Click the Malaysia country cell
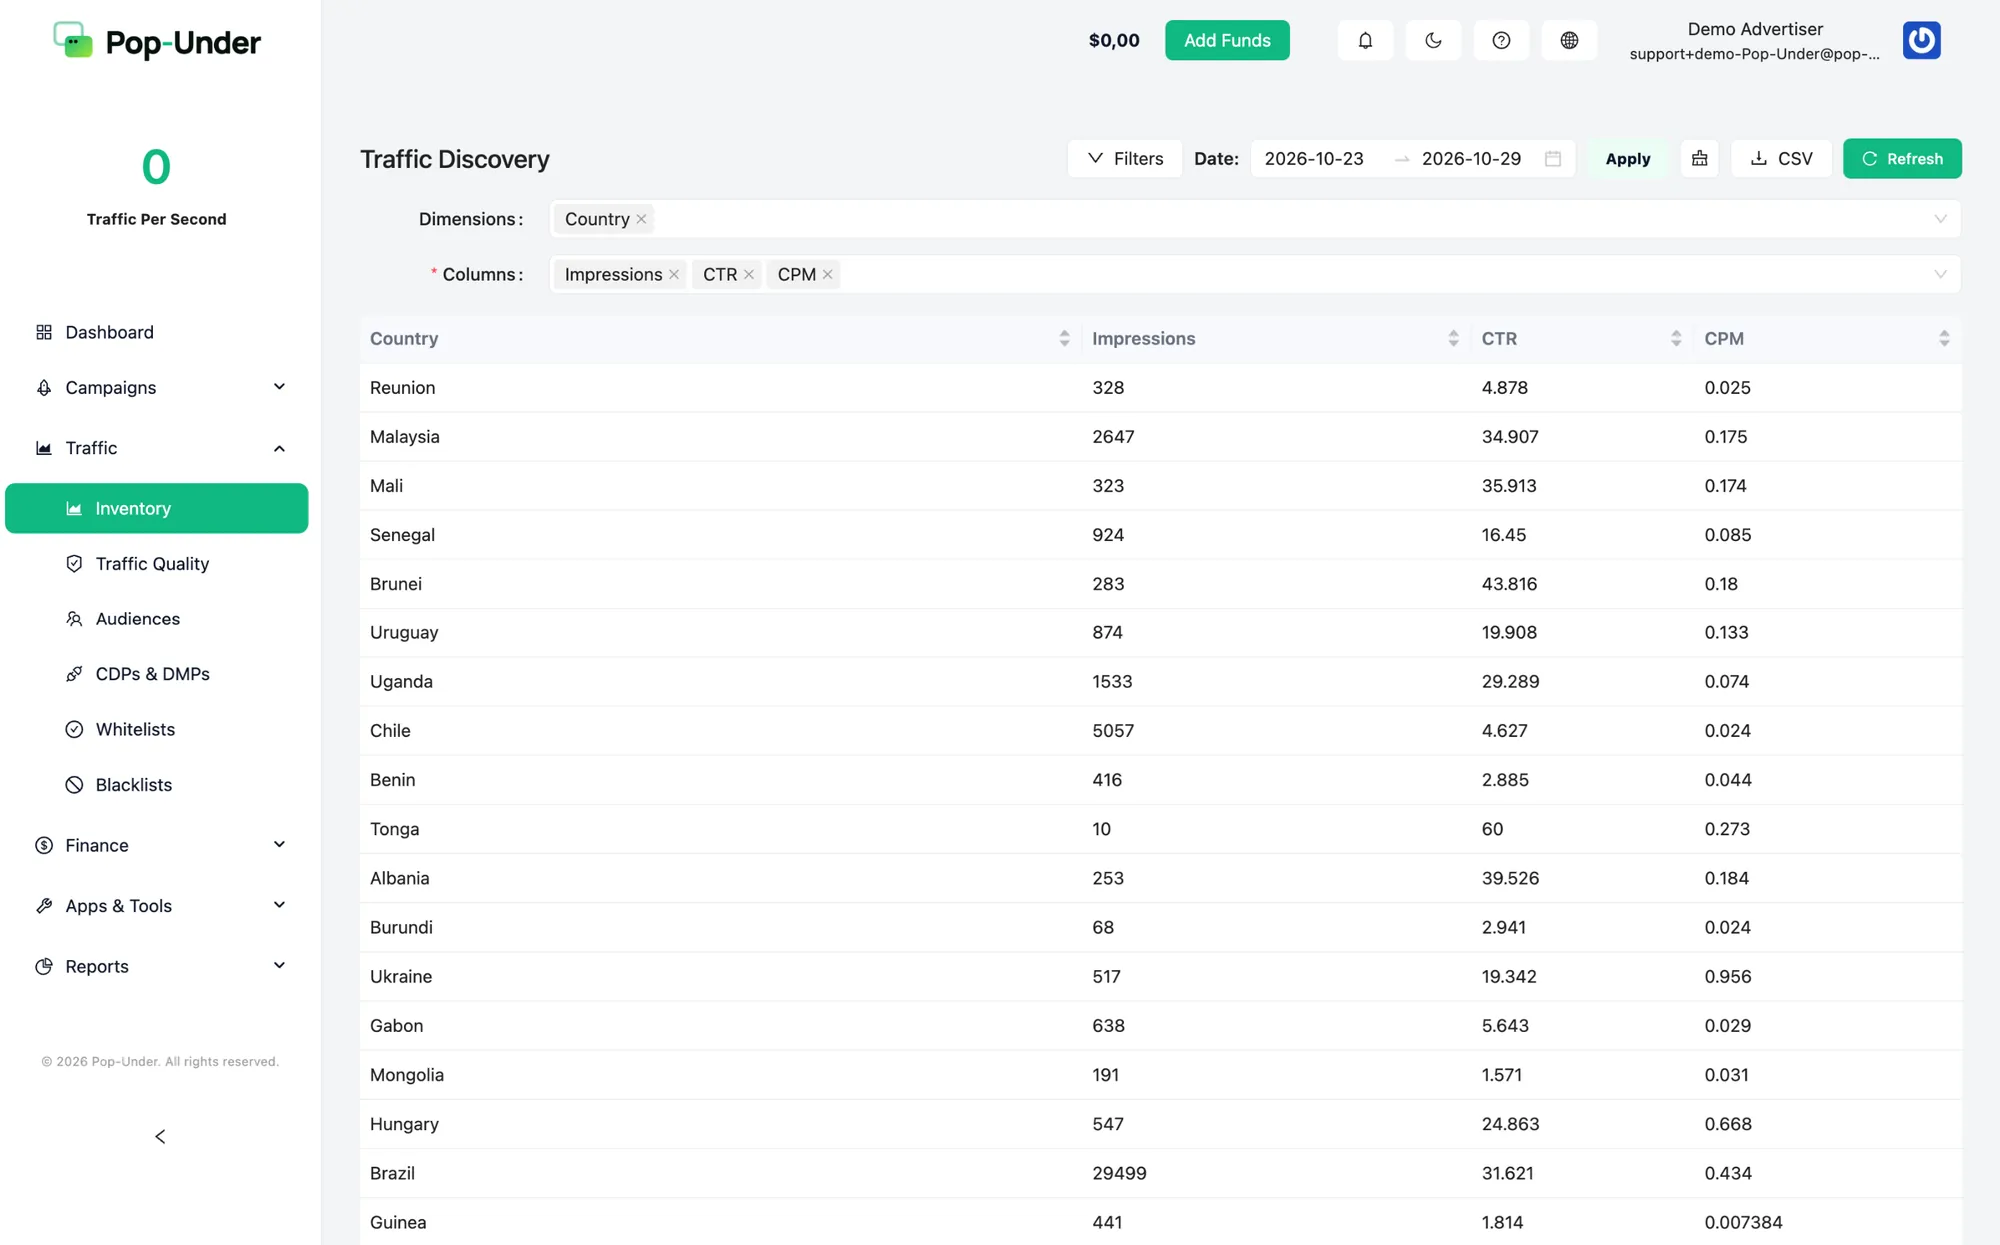 pyautogui.click(x=405, y=436)
